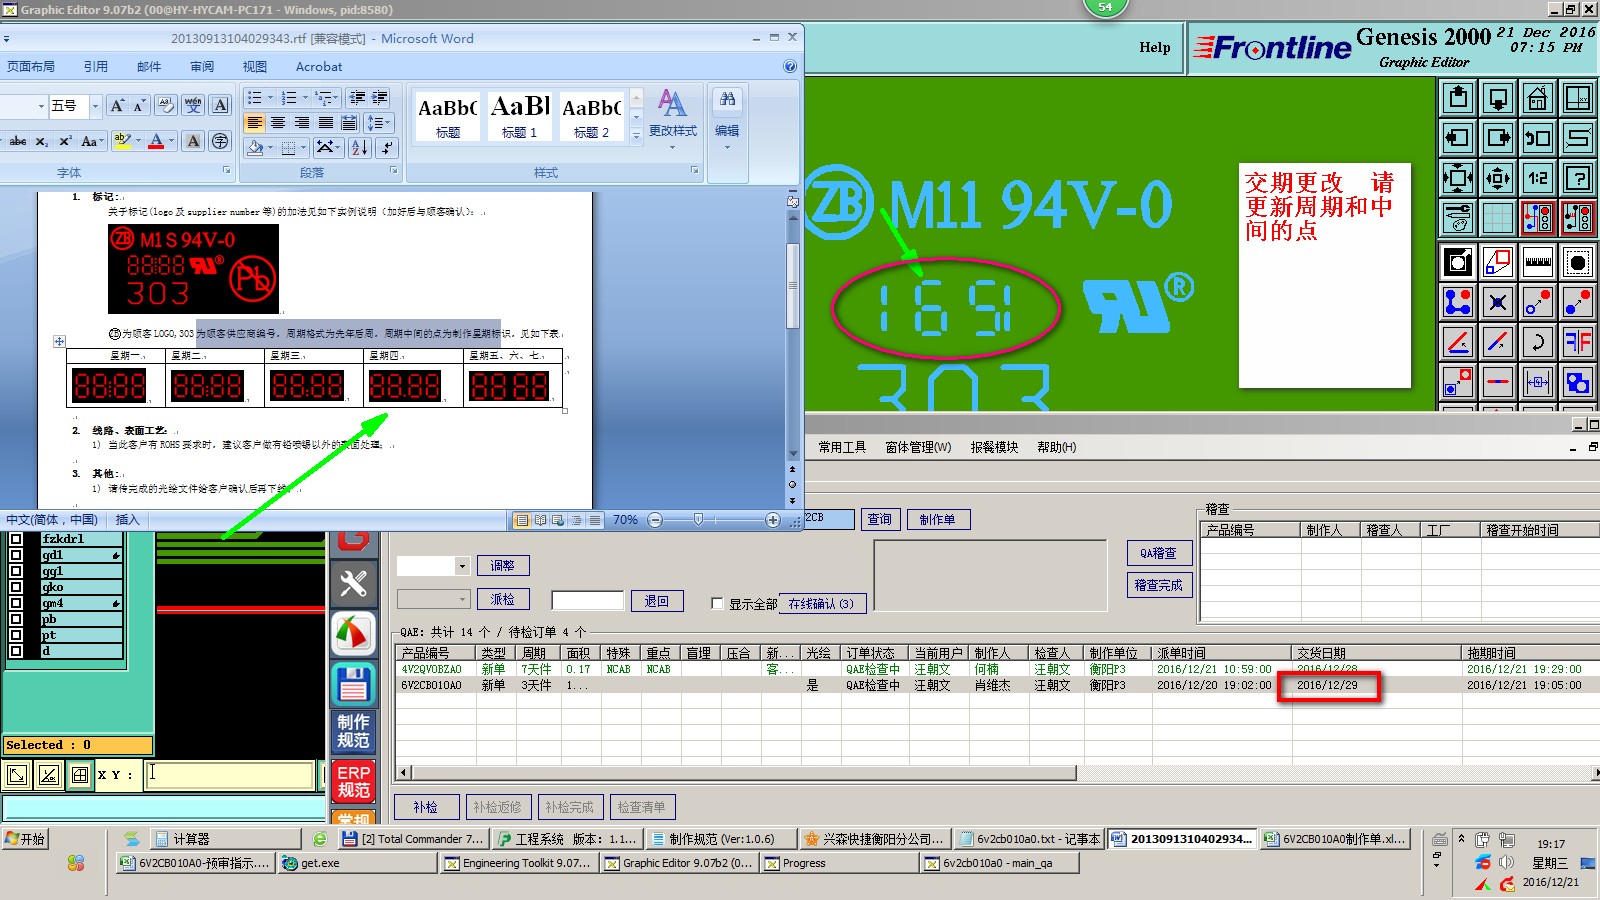This screenshot has width=1600, height=900.
Task: Open the font size 五号 dropdown
Action: pyautogui.click(x=95, y=106)
